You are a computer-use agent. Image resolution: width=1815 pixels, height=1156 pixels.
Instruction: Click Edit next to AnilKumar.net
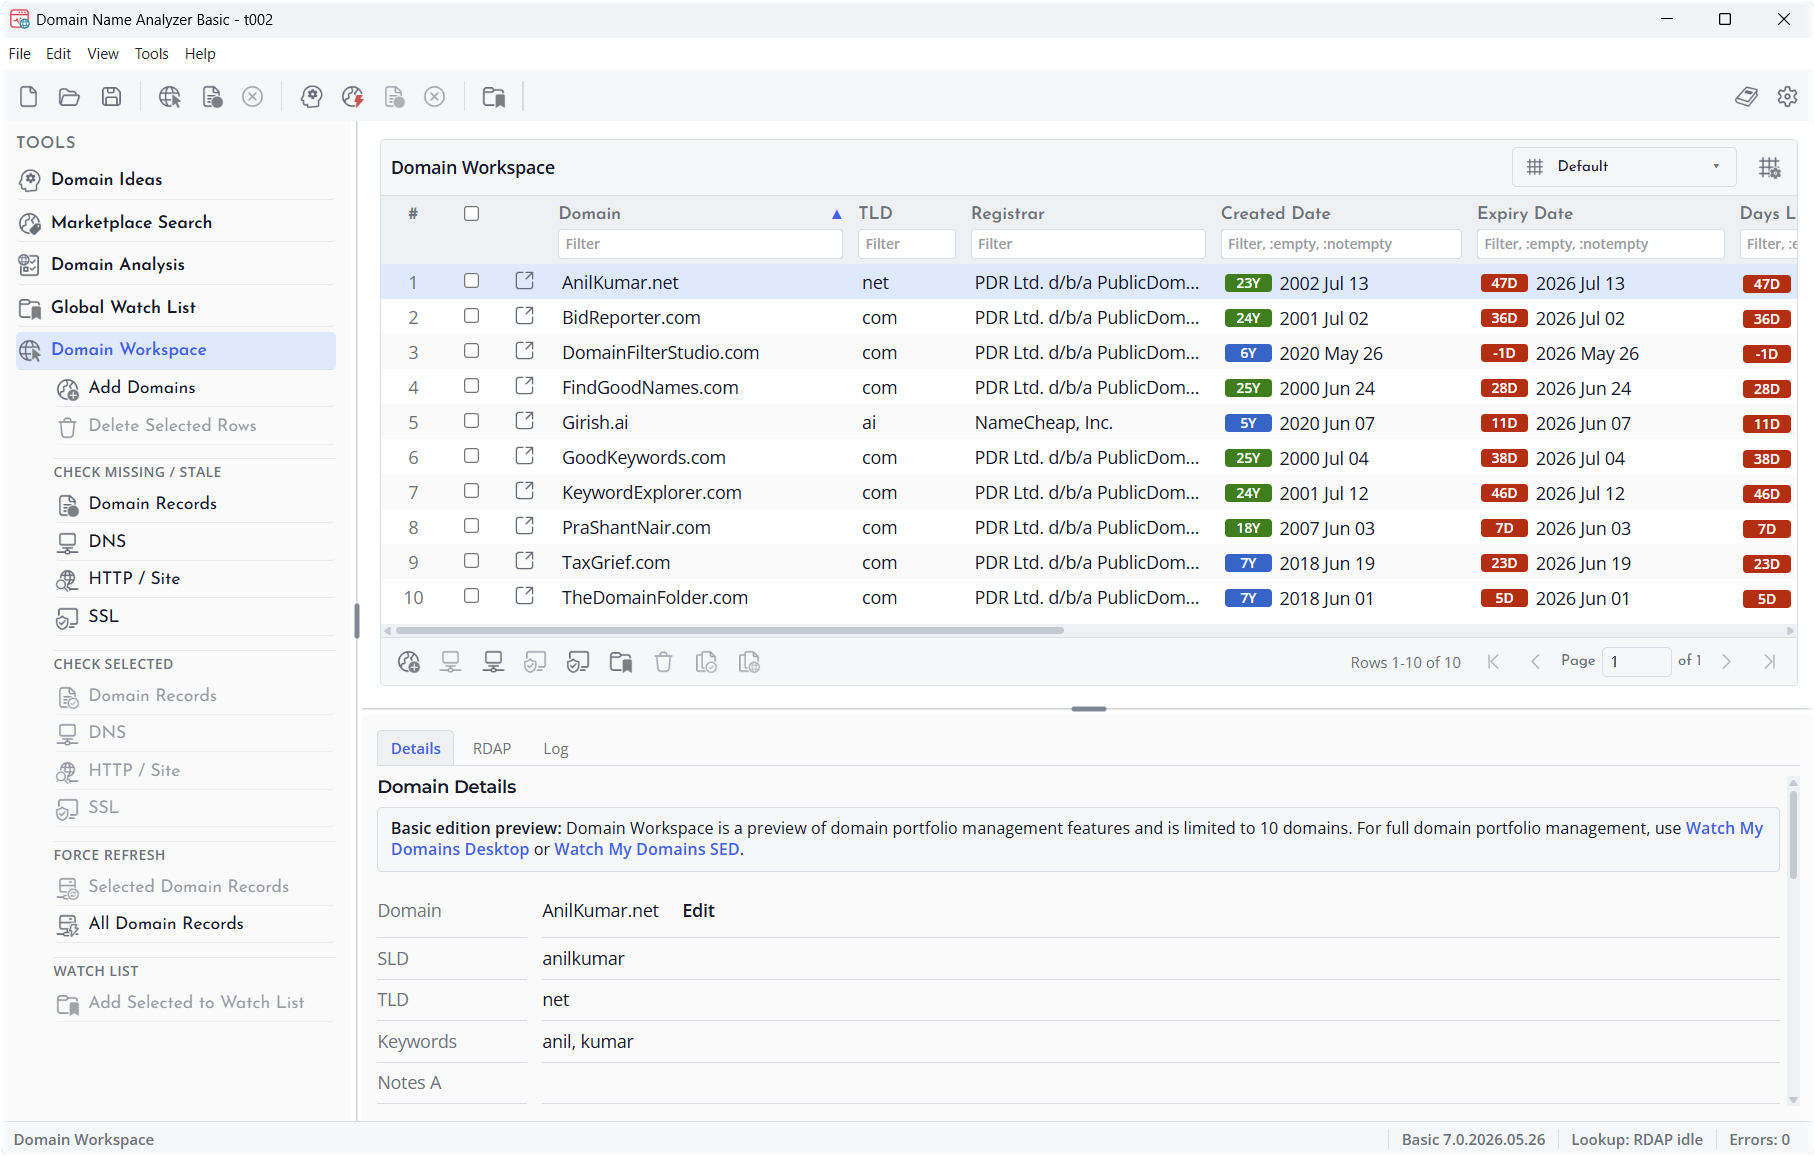pos(698,911)
